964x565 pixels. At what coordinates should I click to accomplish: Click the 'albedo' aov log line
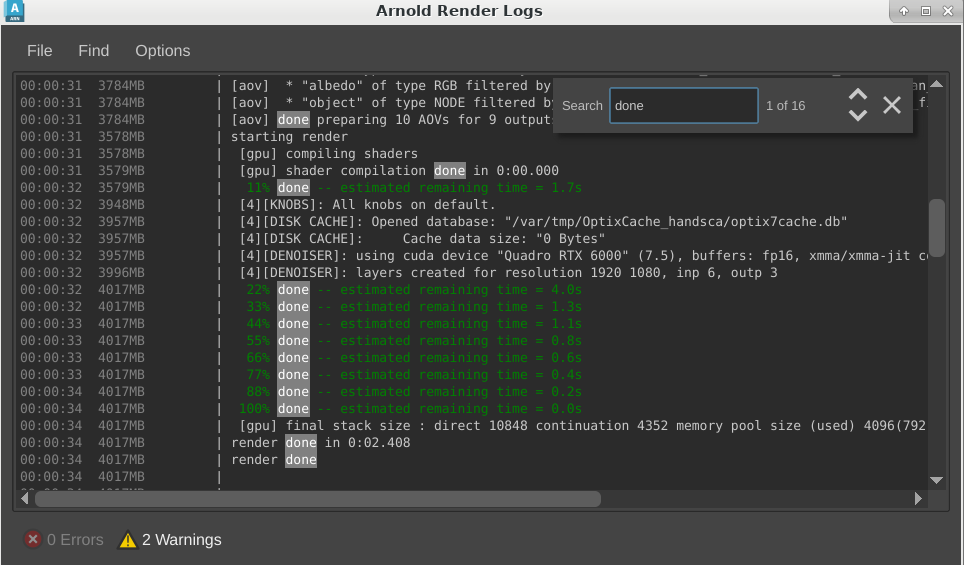click(x=391, y=85)
